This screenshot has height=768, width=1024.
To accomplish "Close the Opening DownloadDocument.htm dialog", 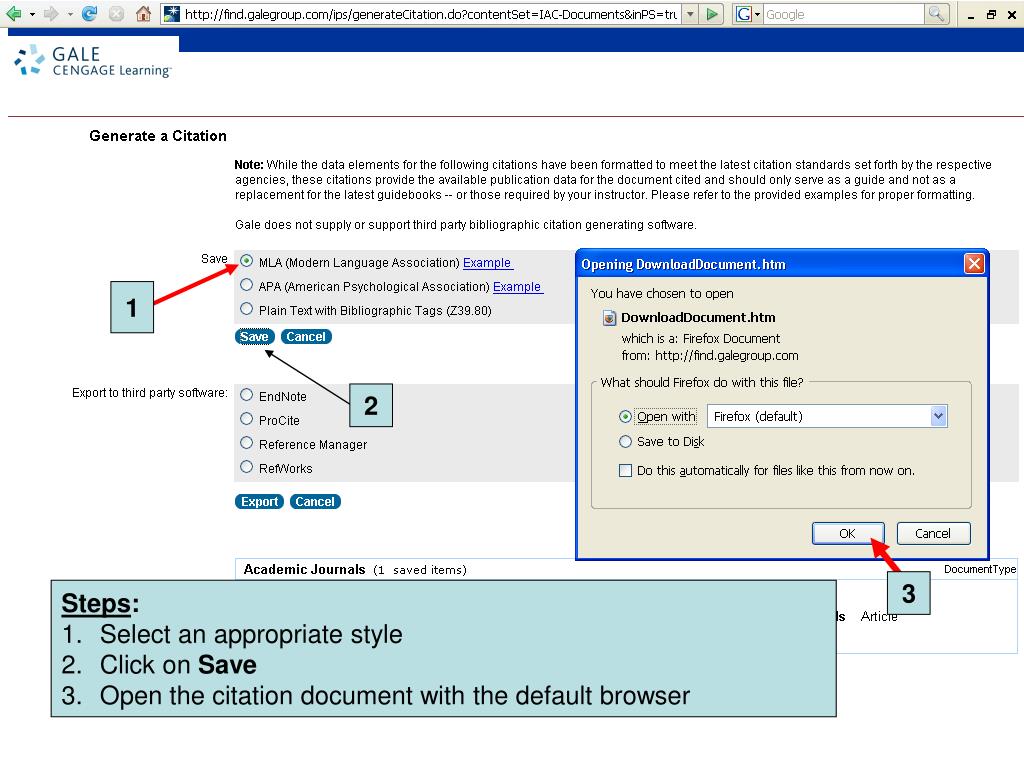I will pos(974,264).
